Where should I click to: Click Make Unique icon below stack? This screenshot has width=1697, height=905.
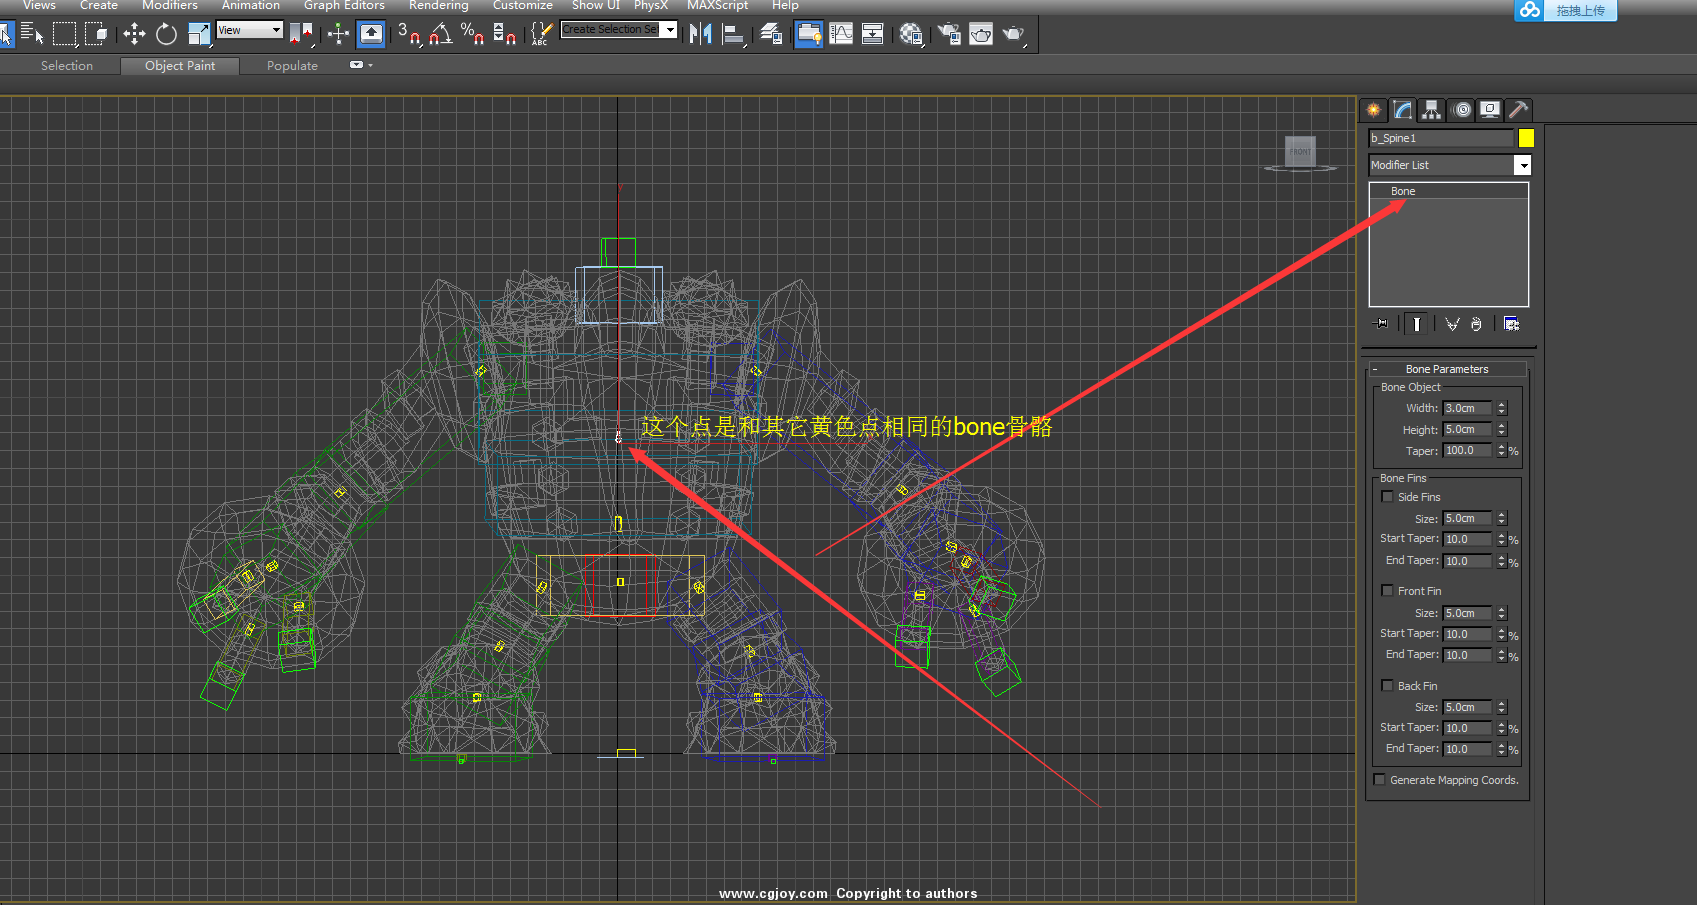pyautogui.click(x=1452, y=323)
